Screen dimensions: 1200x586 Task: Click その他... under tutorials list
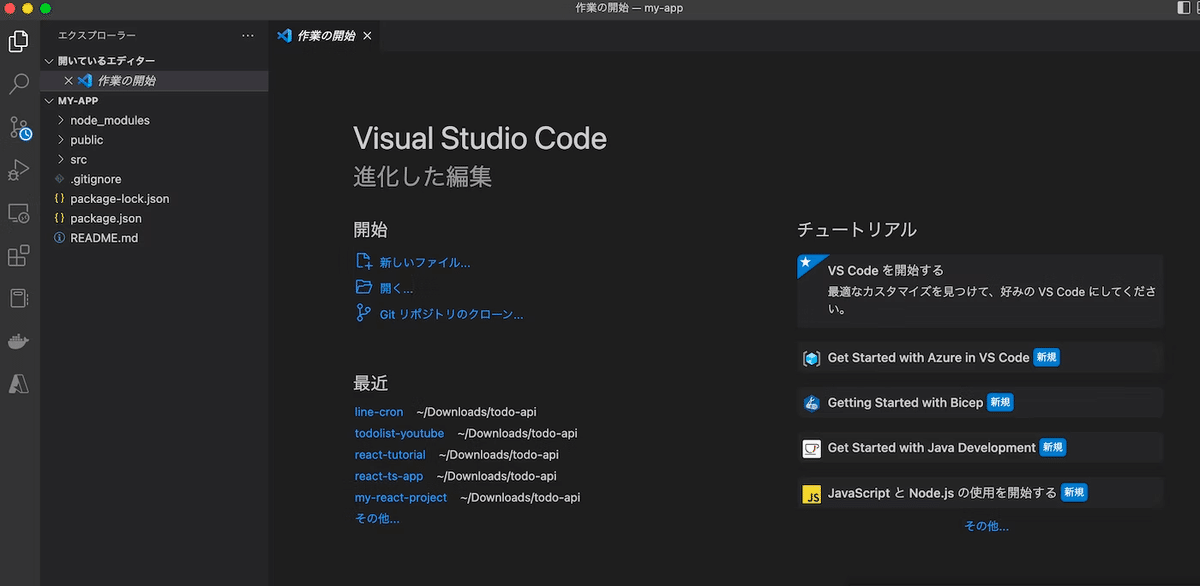[986, 526]
